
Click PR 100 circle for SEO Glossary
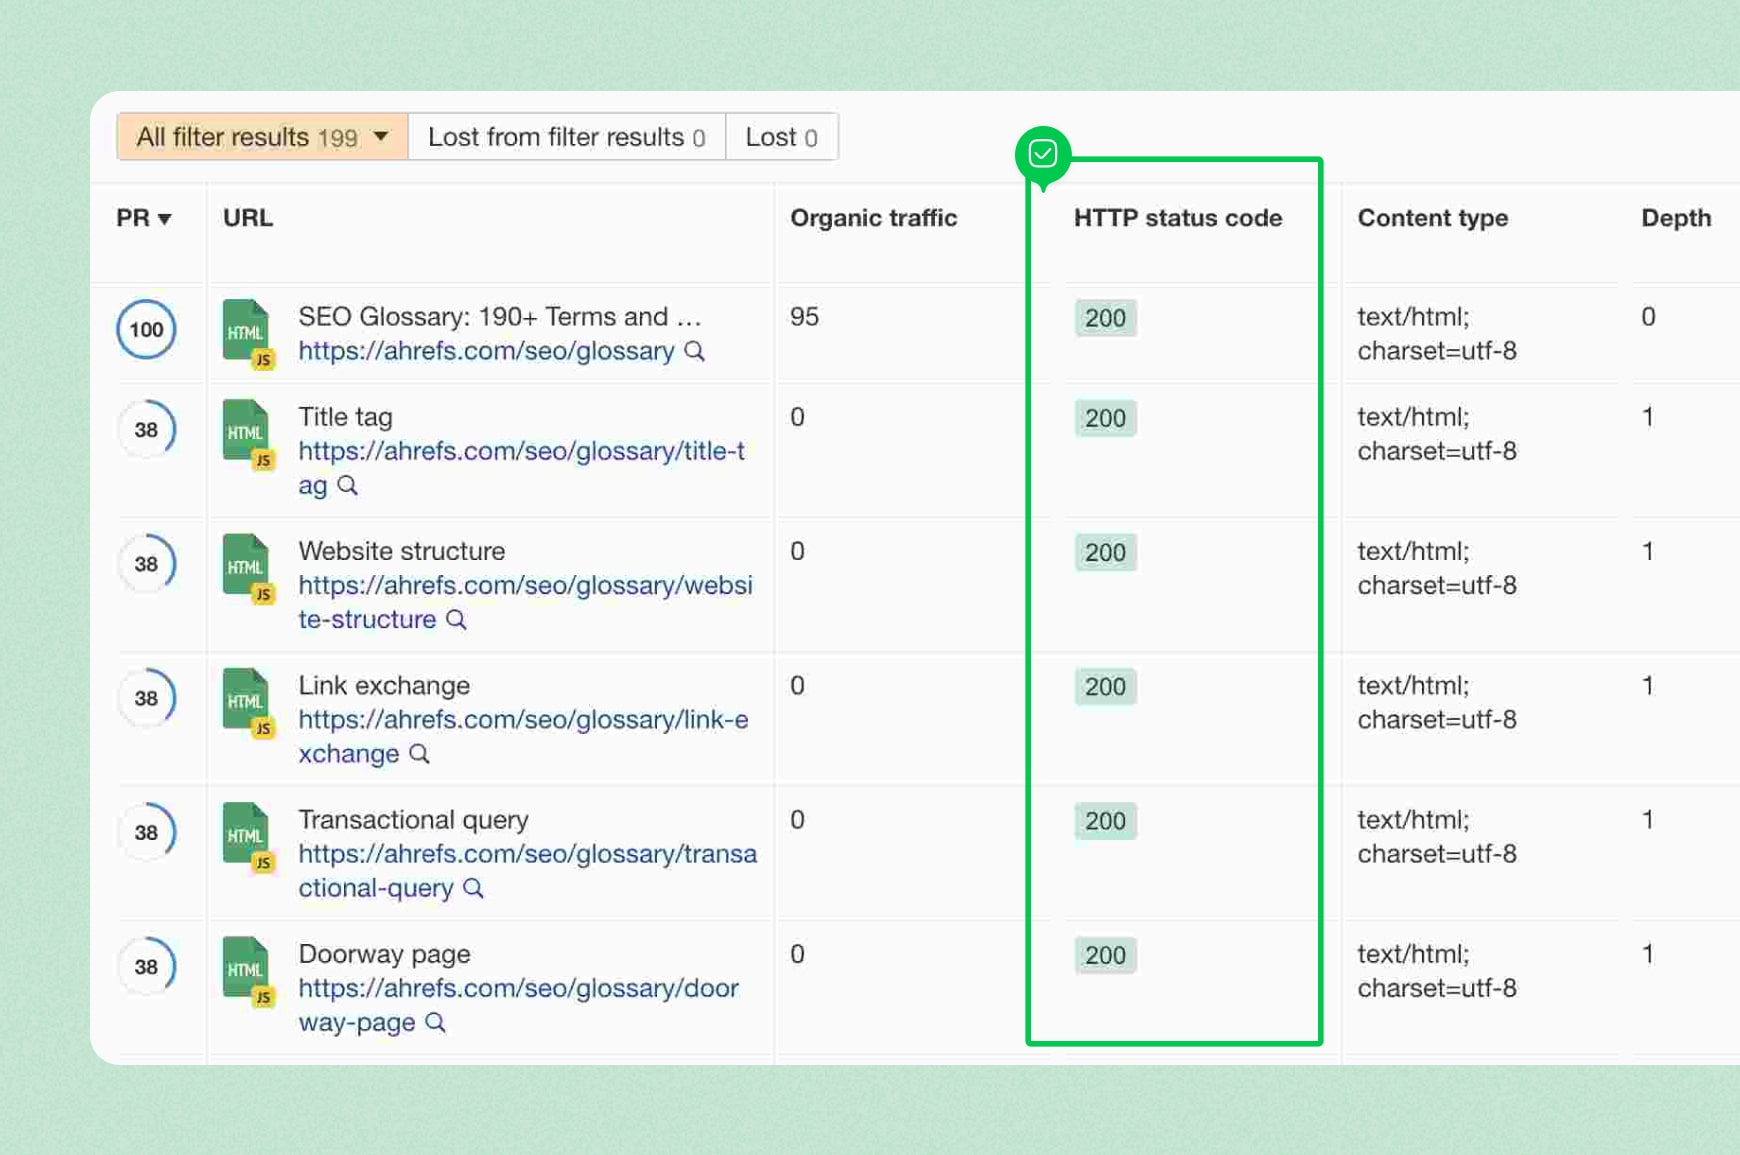point(146,330)
